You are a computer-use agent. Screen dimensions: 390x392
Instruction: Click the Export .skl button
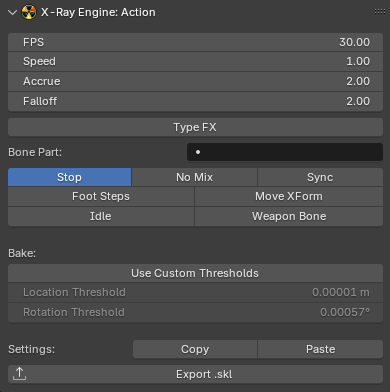(195, 374)
